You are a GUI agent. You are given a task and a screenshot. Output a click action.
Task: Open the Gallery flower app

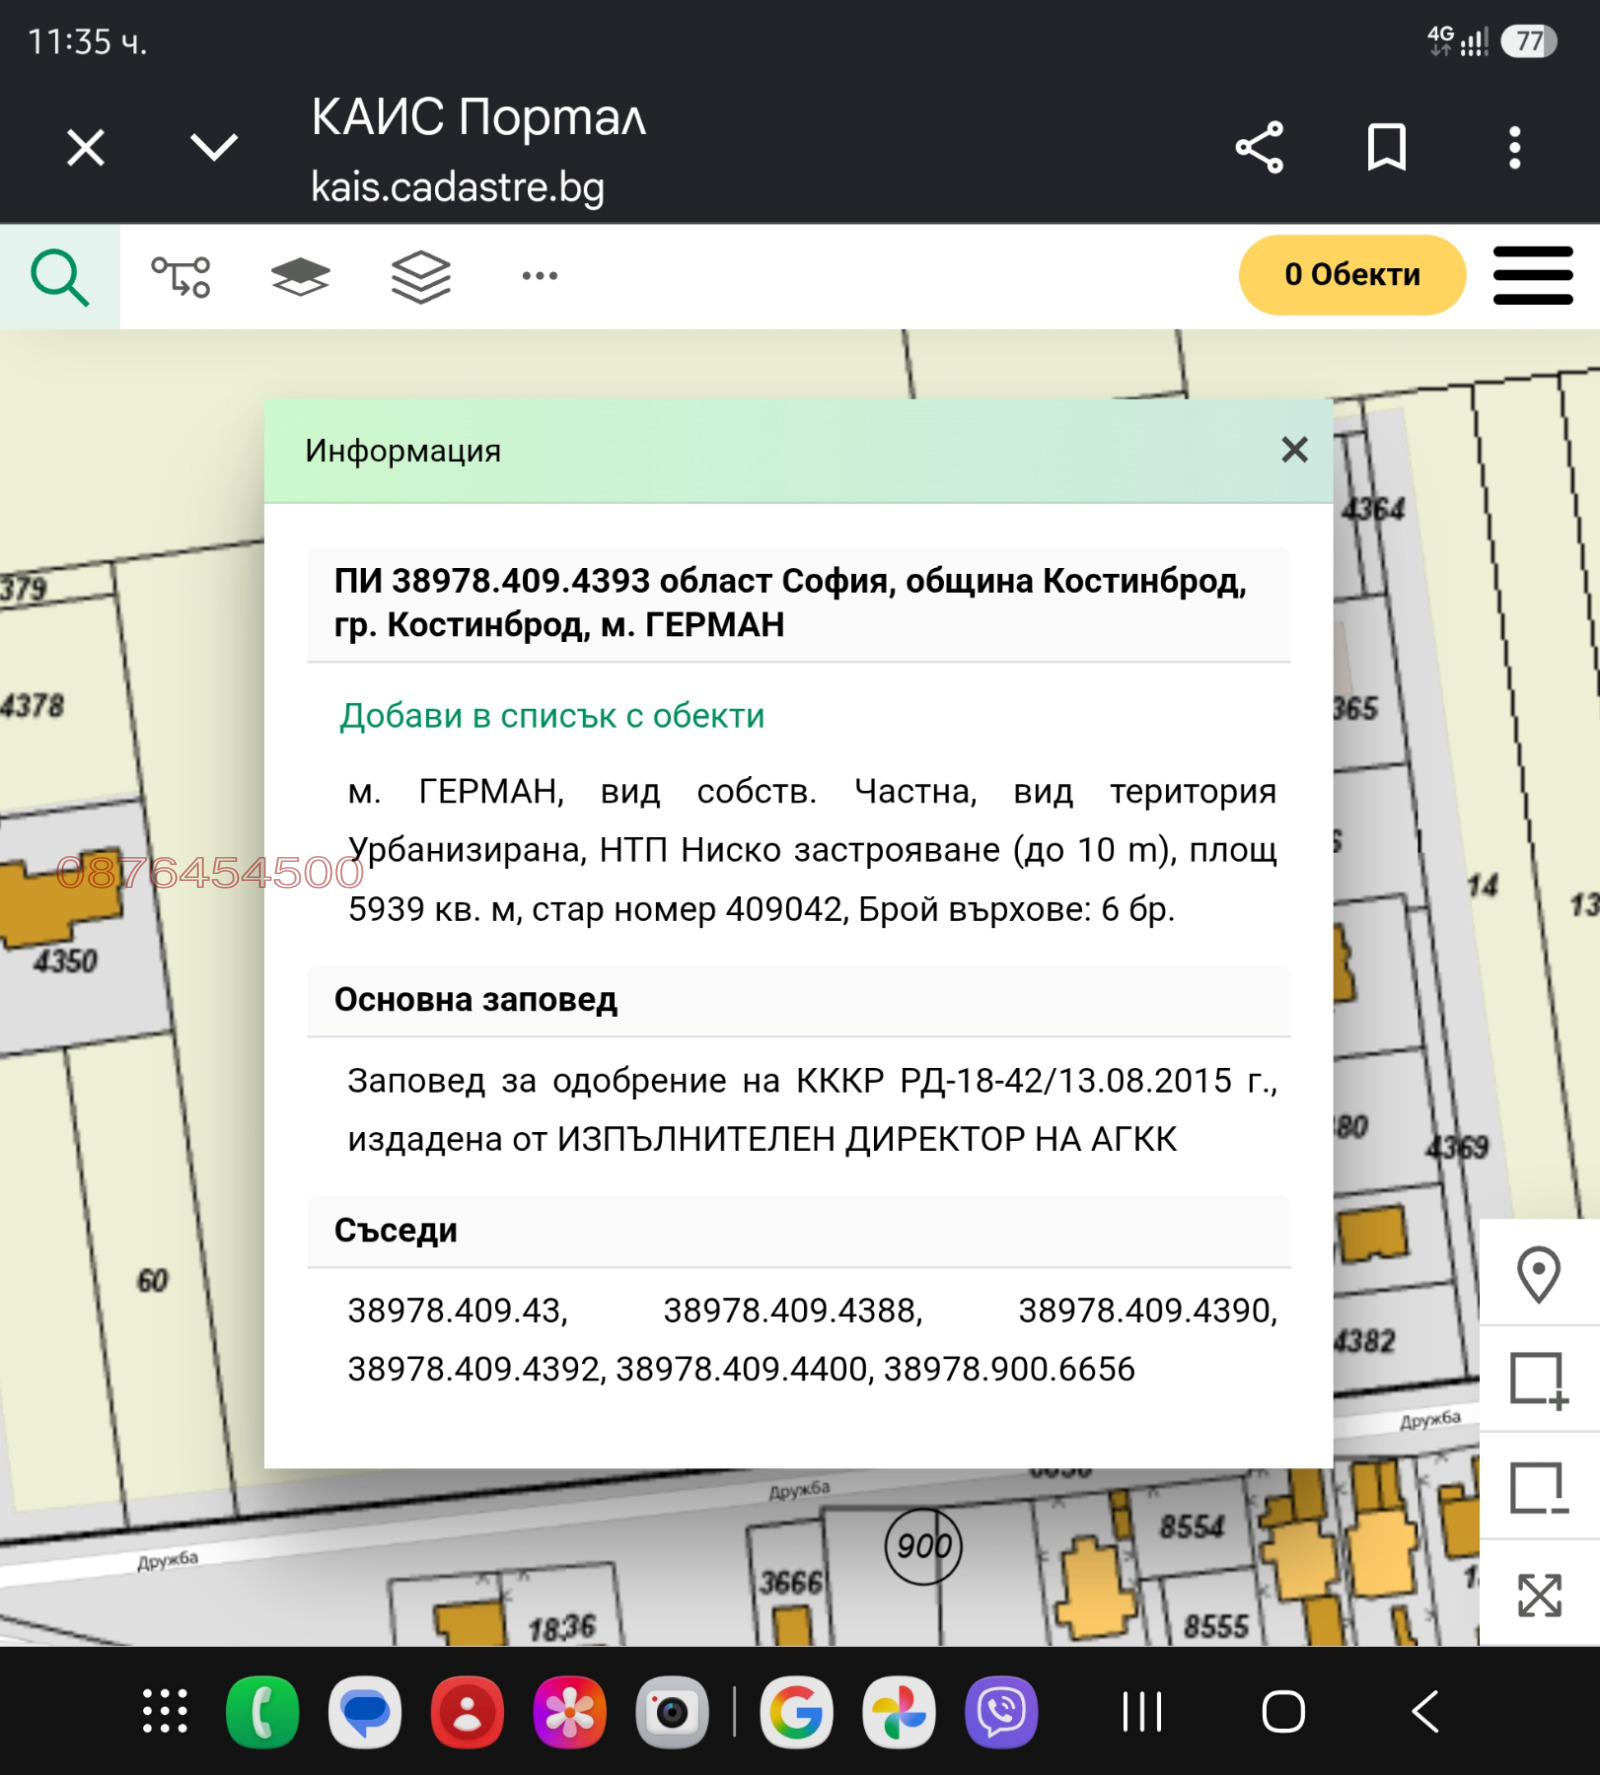570,1712
